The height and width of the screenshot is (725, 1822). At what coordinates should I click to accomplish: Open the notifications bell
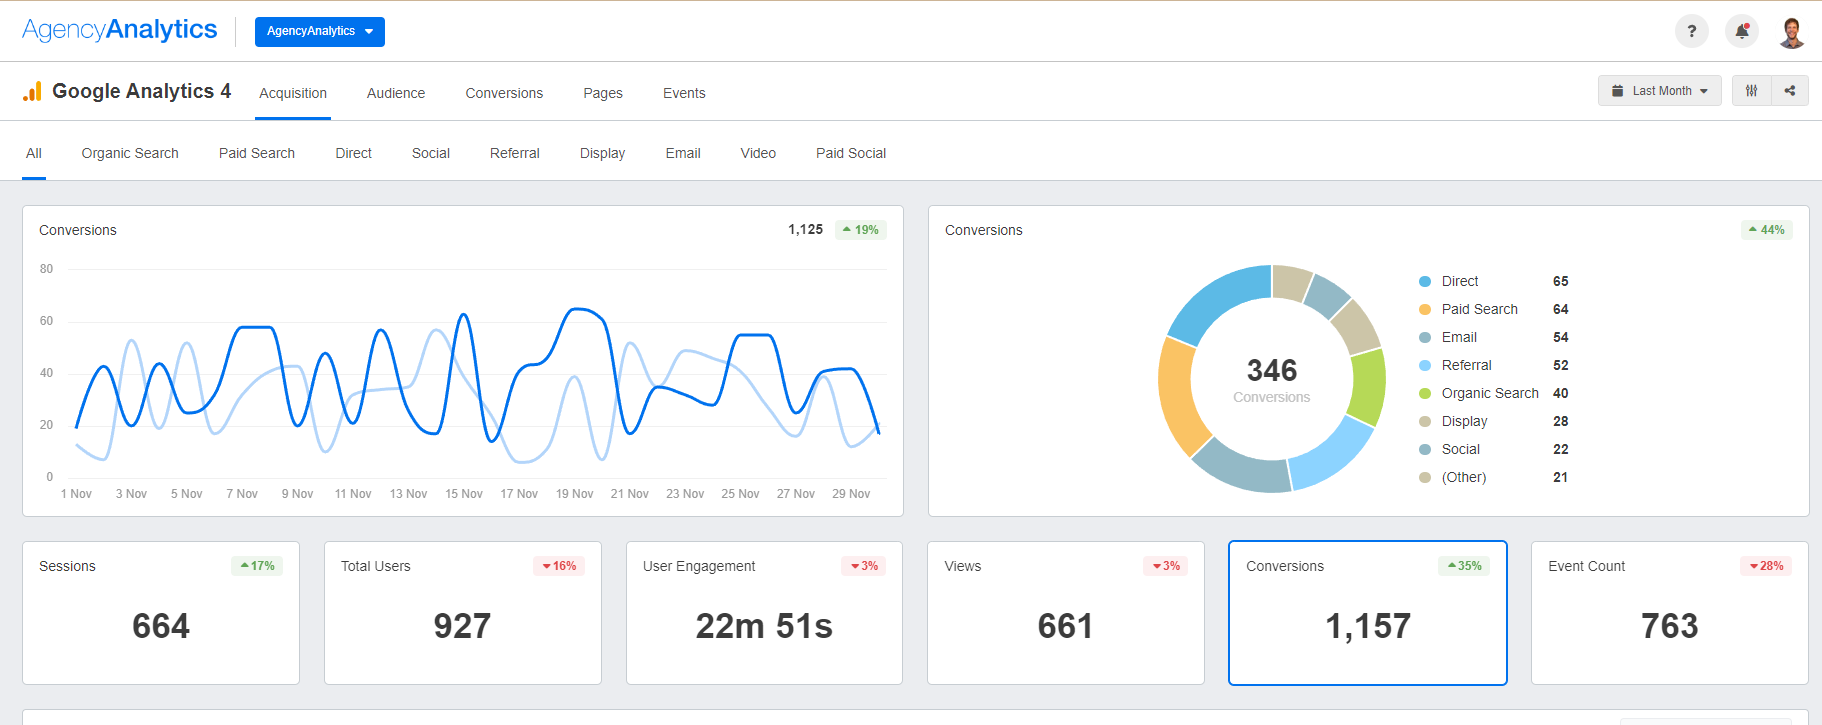point(1741,31)
